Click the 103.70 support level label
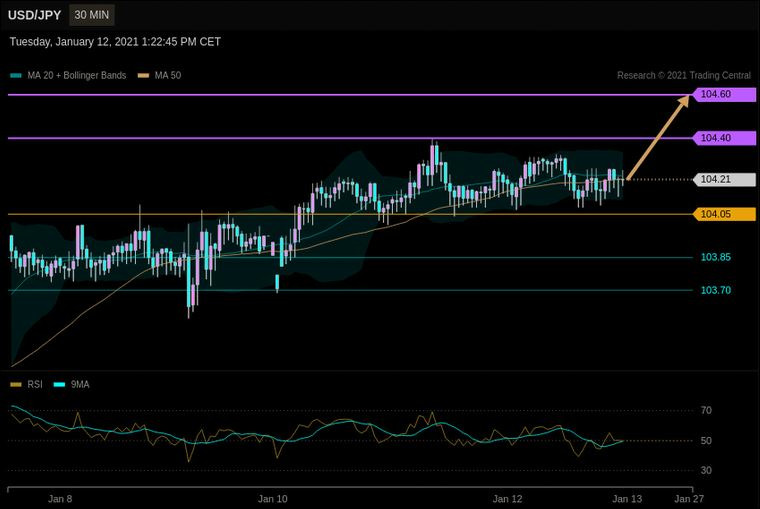 tap(716, 290)
